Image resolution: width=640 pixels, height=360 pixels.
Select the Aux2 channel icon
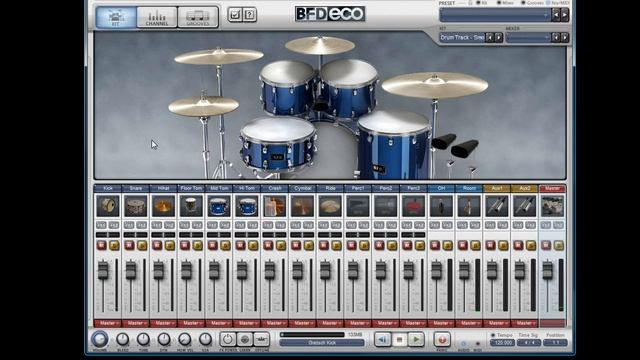(524, 206)
